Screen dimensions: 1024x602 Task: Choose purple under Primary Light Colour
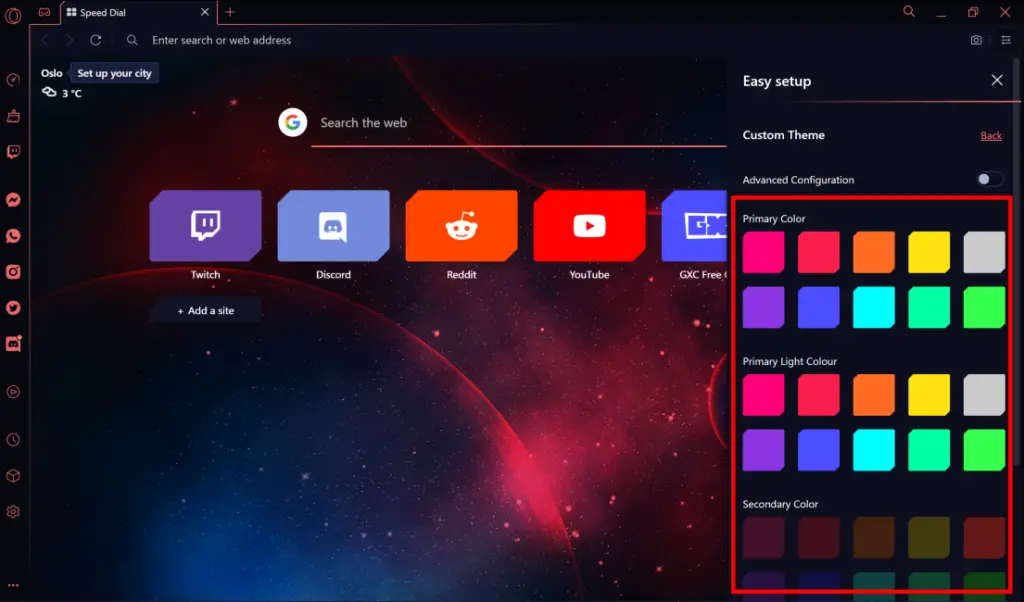click(x=763, y=450)
